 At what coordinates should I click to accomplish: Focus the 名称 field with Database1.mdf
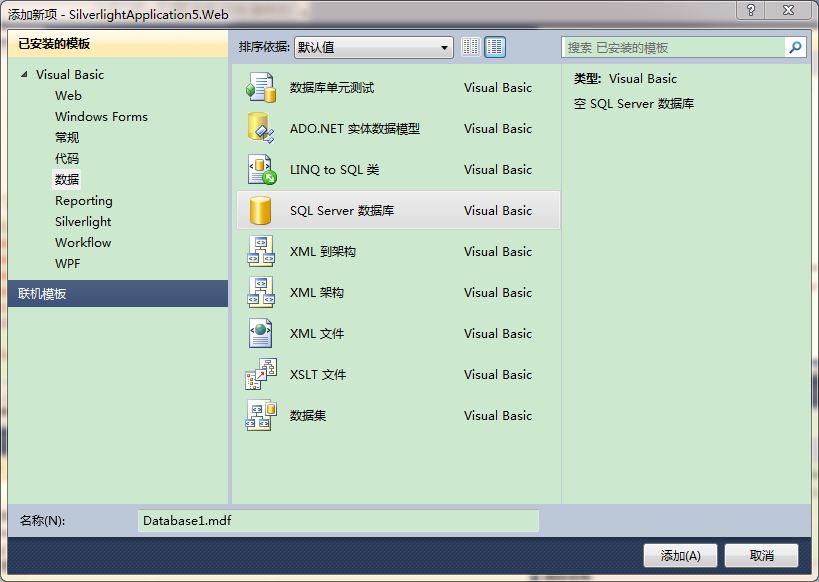[x=338, y=521]
